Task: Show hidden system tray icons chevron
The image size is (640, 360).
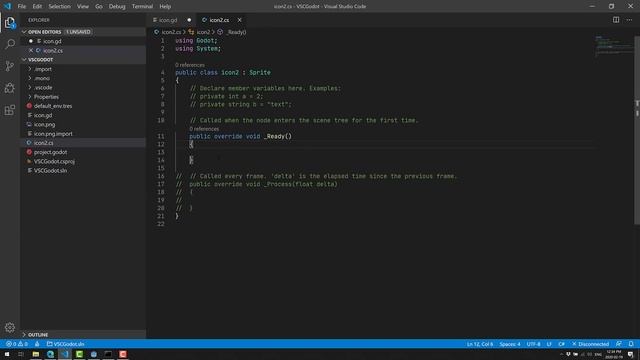Action: (561, 354)
